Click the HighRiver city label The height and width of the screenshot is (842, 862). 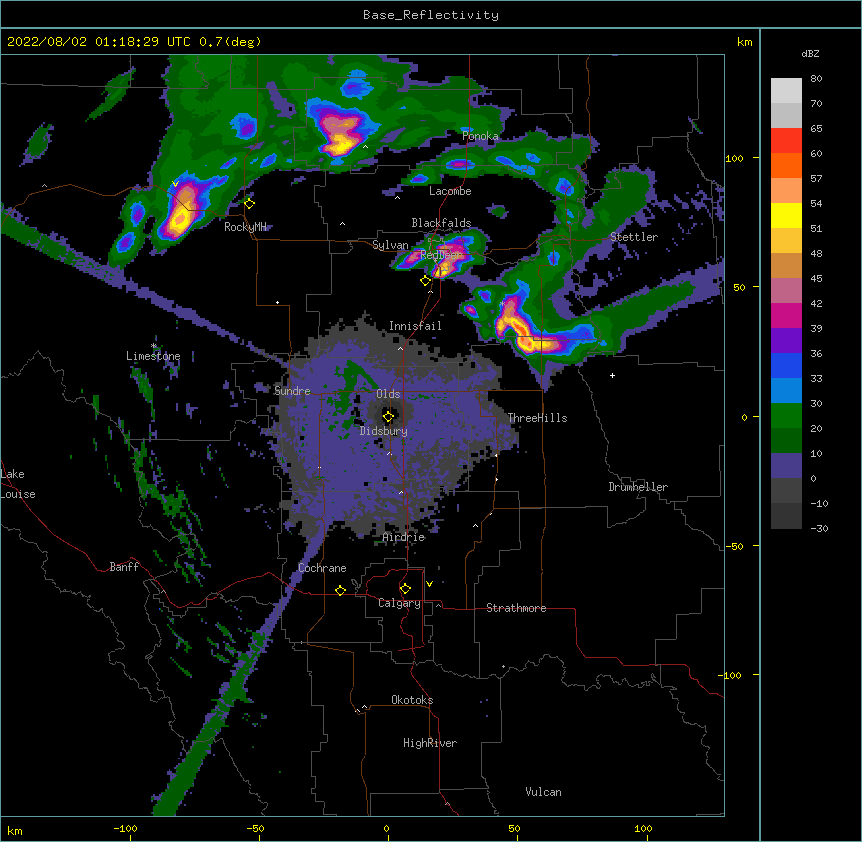(430, 743)
